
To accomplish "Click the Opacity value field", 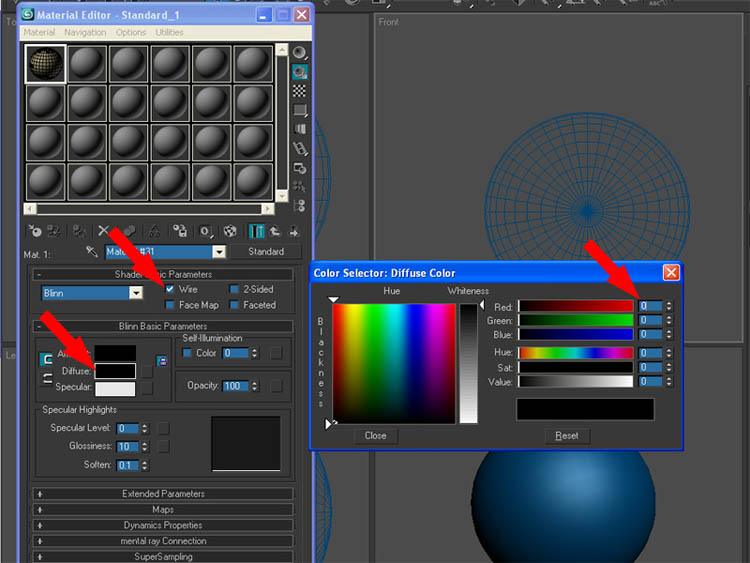I will pos(235,386).
